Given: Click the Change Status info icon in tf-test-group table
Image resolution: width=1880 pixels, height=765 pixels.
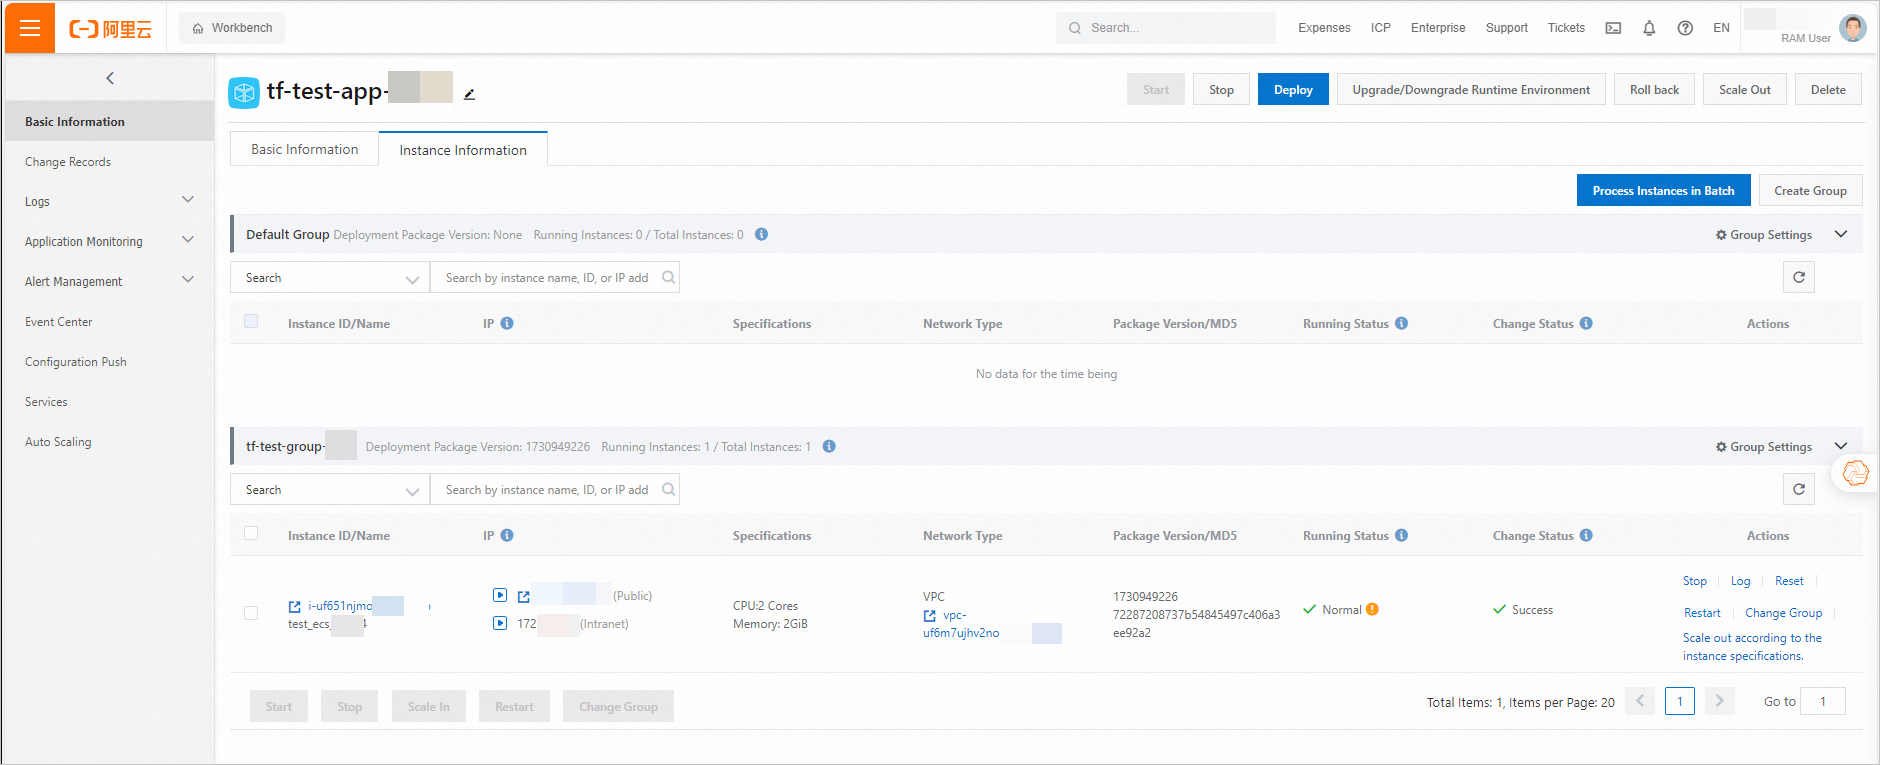Looking at the screenshot, I should (1586, 535).
